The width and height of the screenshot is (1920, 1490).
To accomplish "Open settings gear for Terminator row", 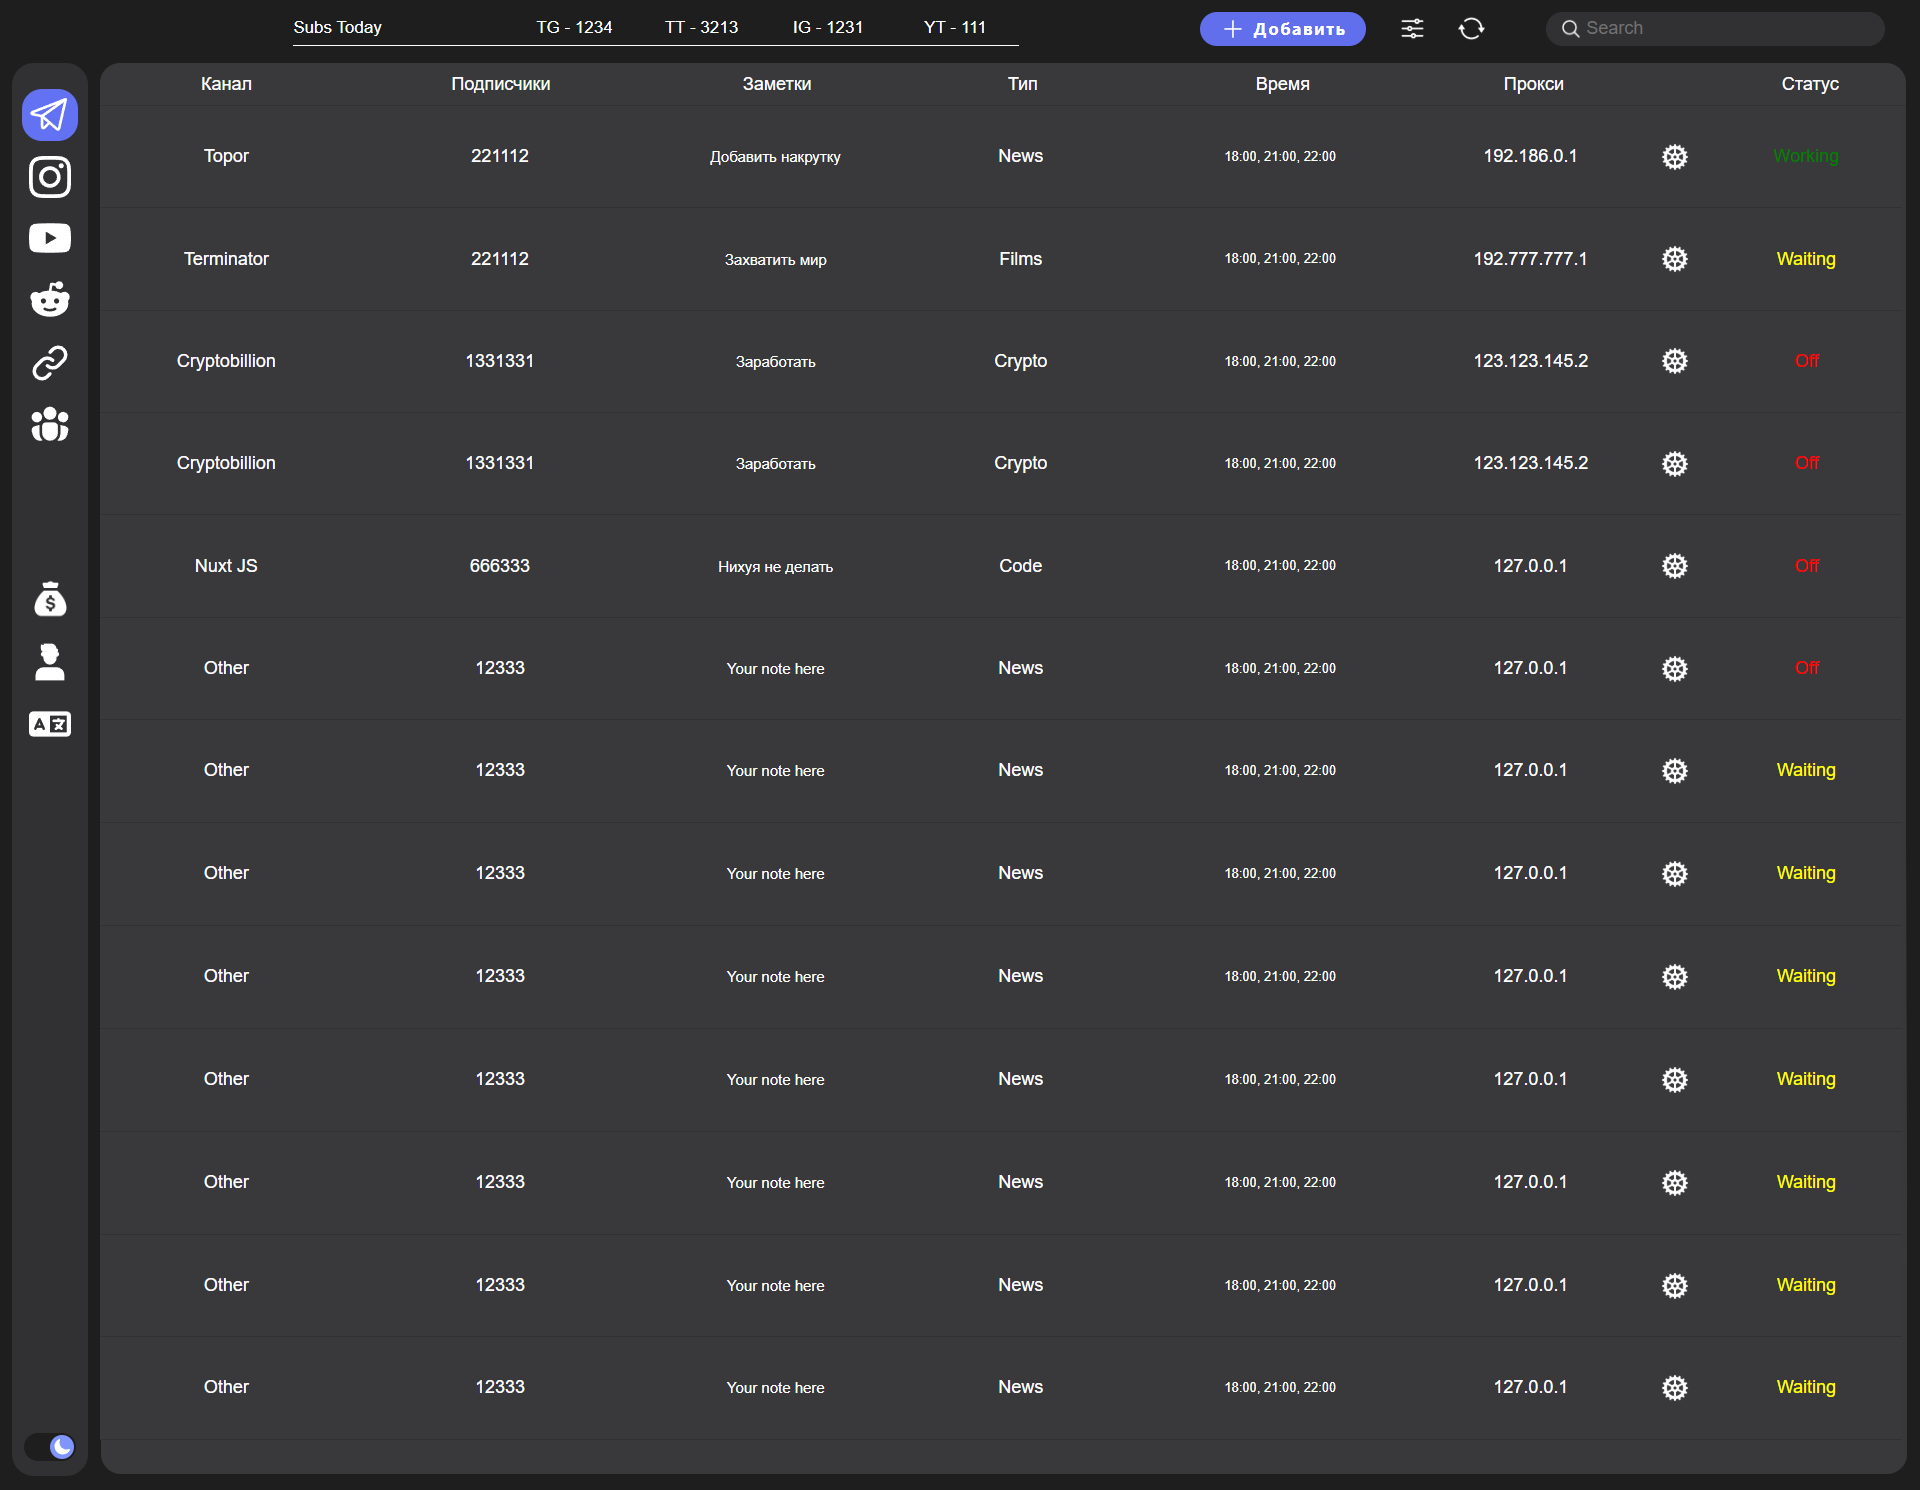I will pos(1675,259).
